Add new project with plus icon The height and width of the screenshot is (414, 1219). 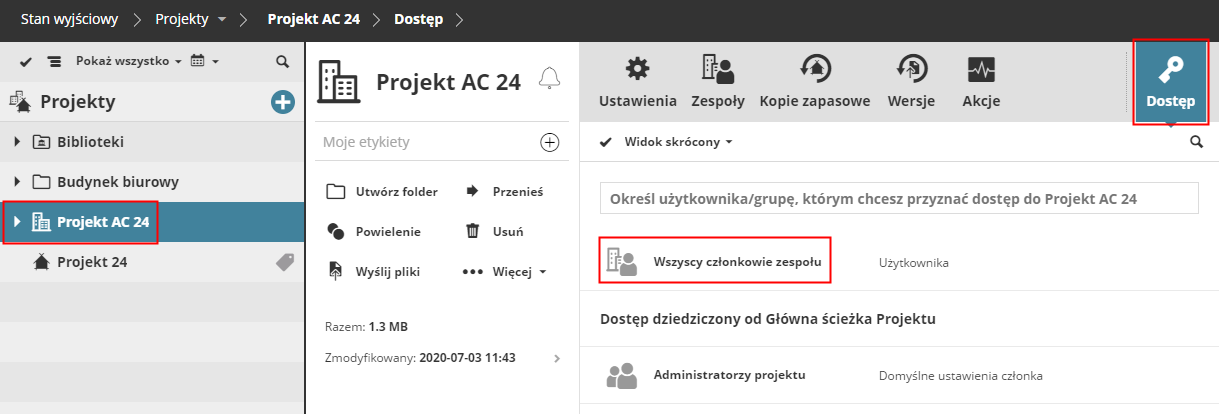pyautogui.click(x=283, y=101)
